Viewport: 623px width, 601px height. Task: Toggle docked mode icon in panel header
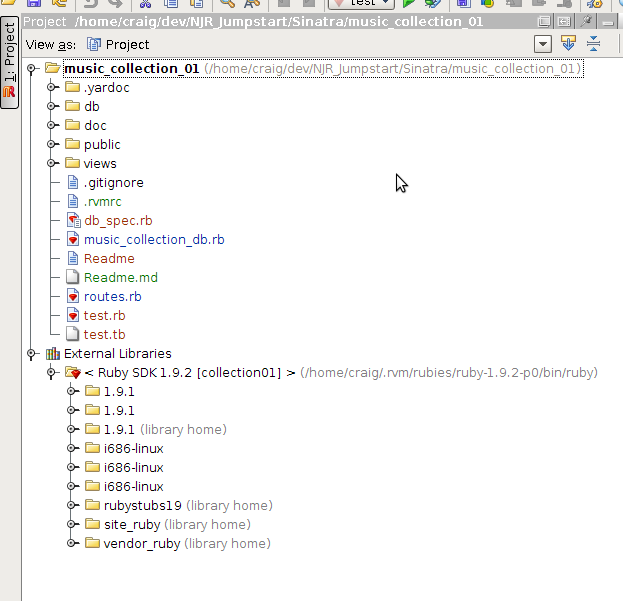pos(564,21)
